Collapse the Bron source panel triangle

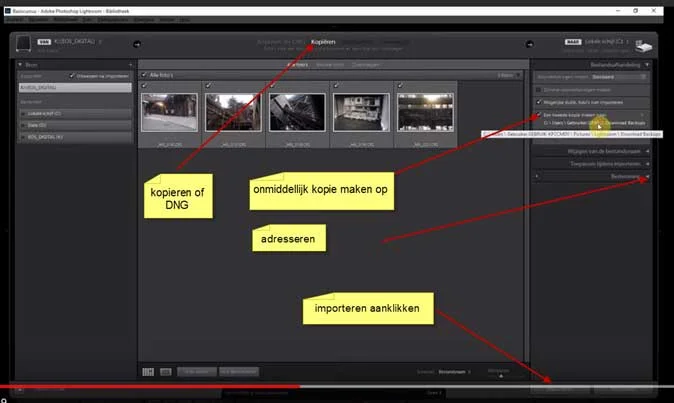click(20, 64)
